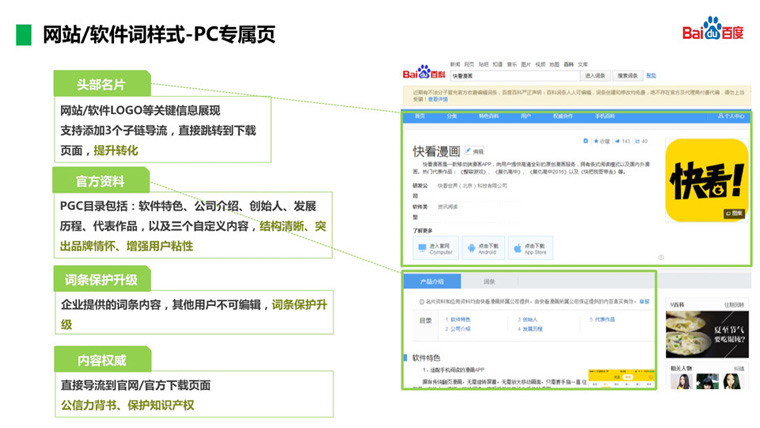760x428 pixels.
Task: Click the 图片 link above the search box
Action: pos(526,64)
